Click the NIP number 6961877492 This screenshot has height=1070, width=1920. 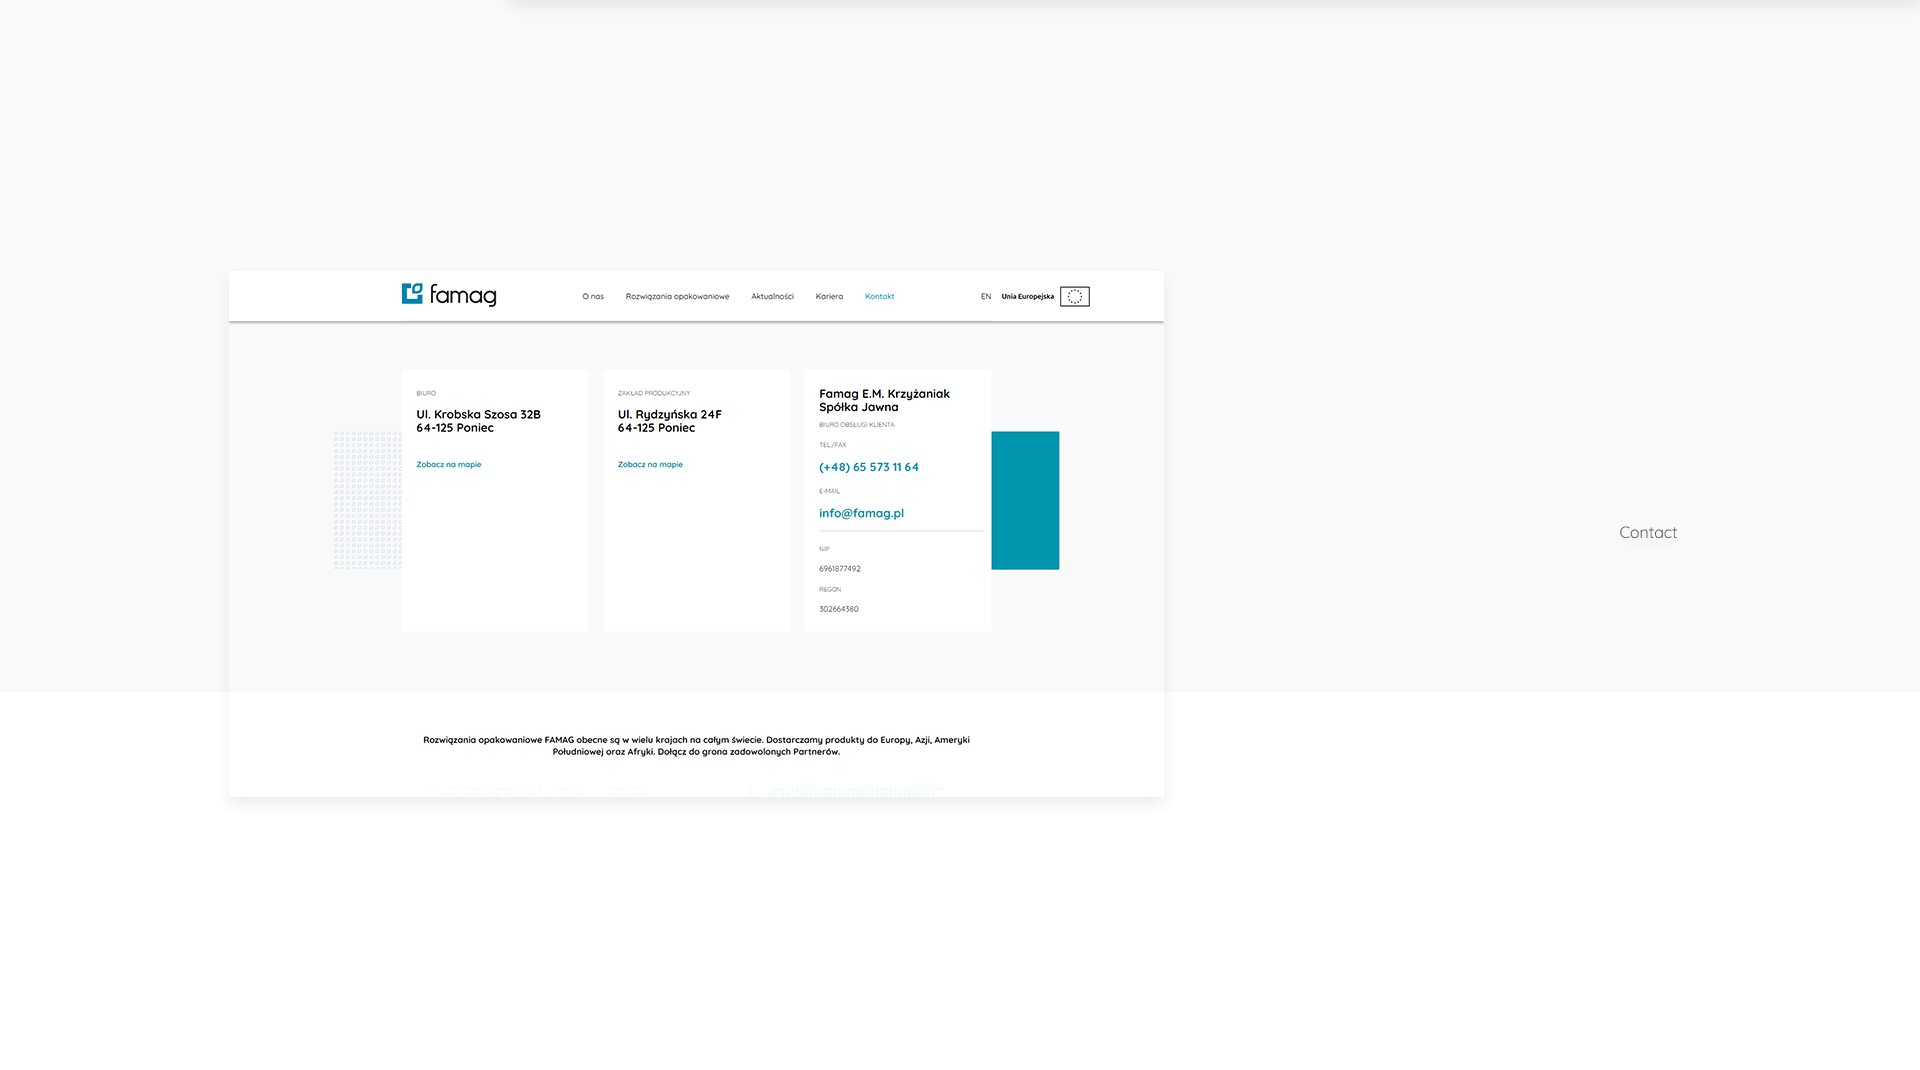pyautogui.click(x=839, y=569)
